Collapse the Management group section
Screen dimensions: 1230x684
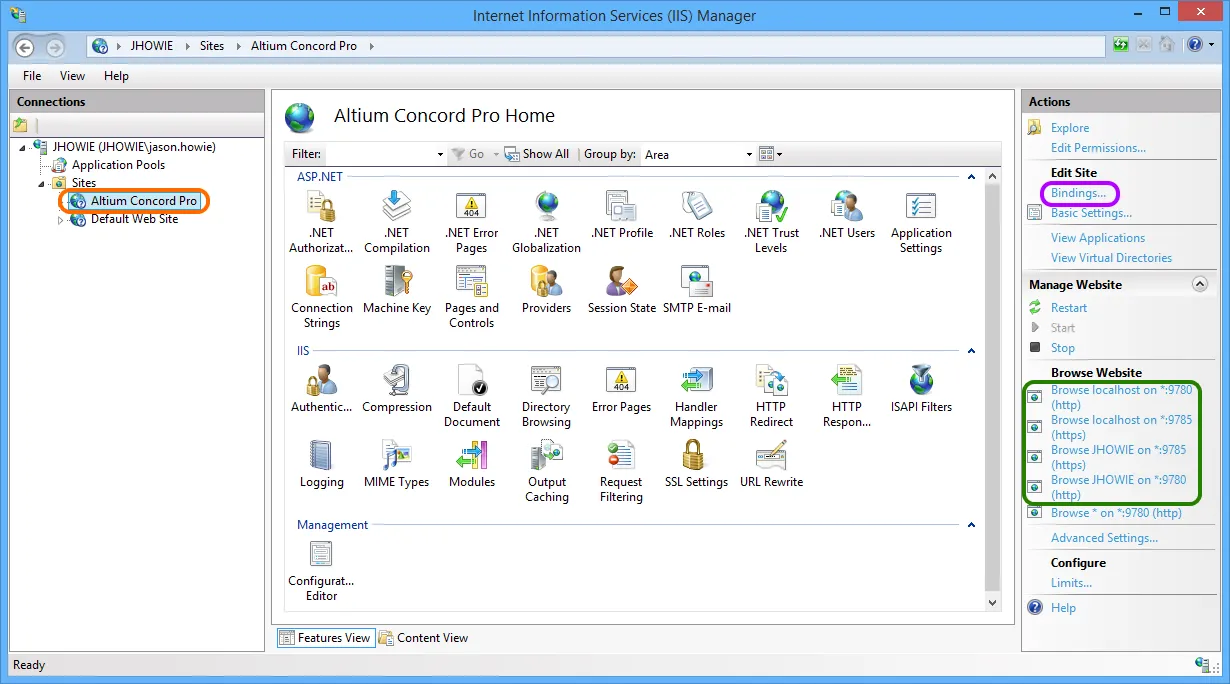tap(970, 525)
